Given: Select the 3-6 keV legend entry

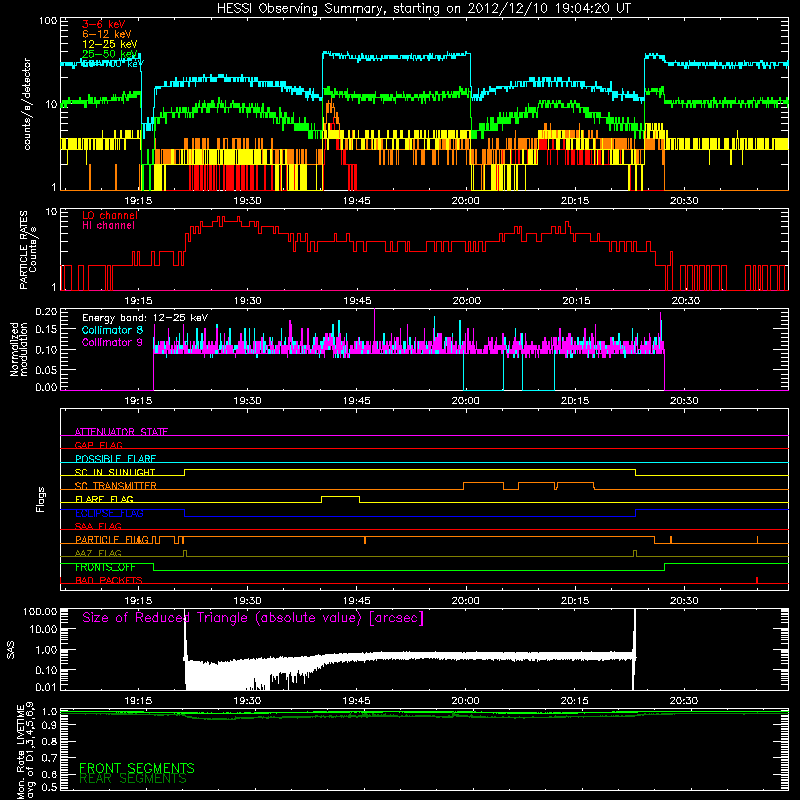Looking at the screenshot, I should click(104, 24).
